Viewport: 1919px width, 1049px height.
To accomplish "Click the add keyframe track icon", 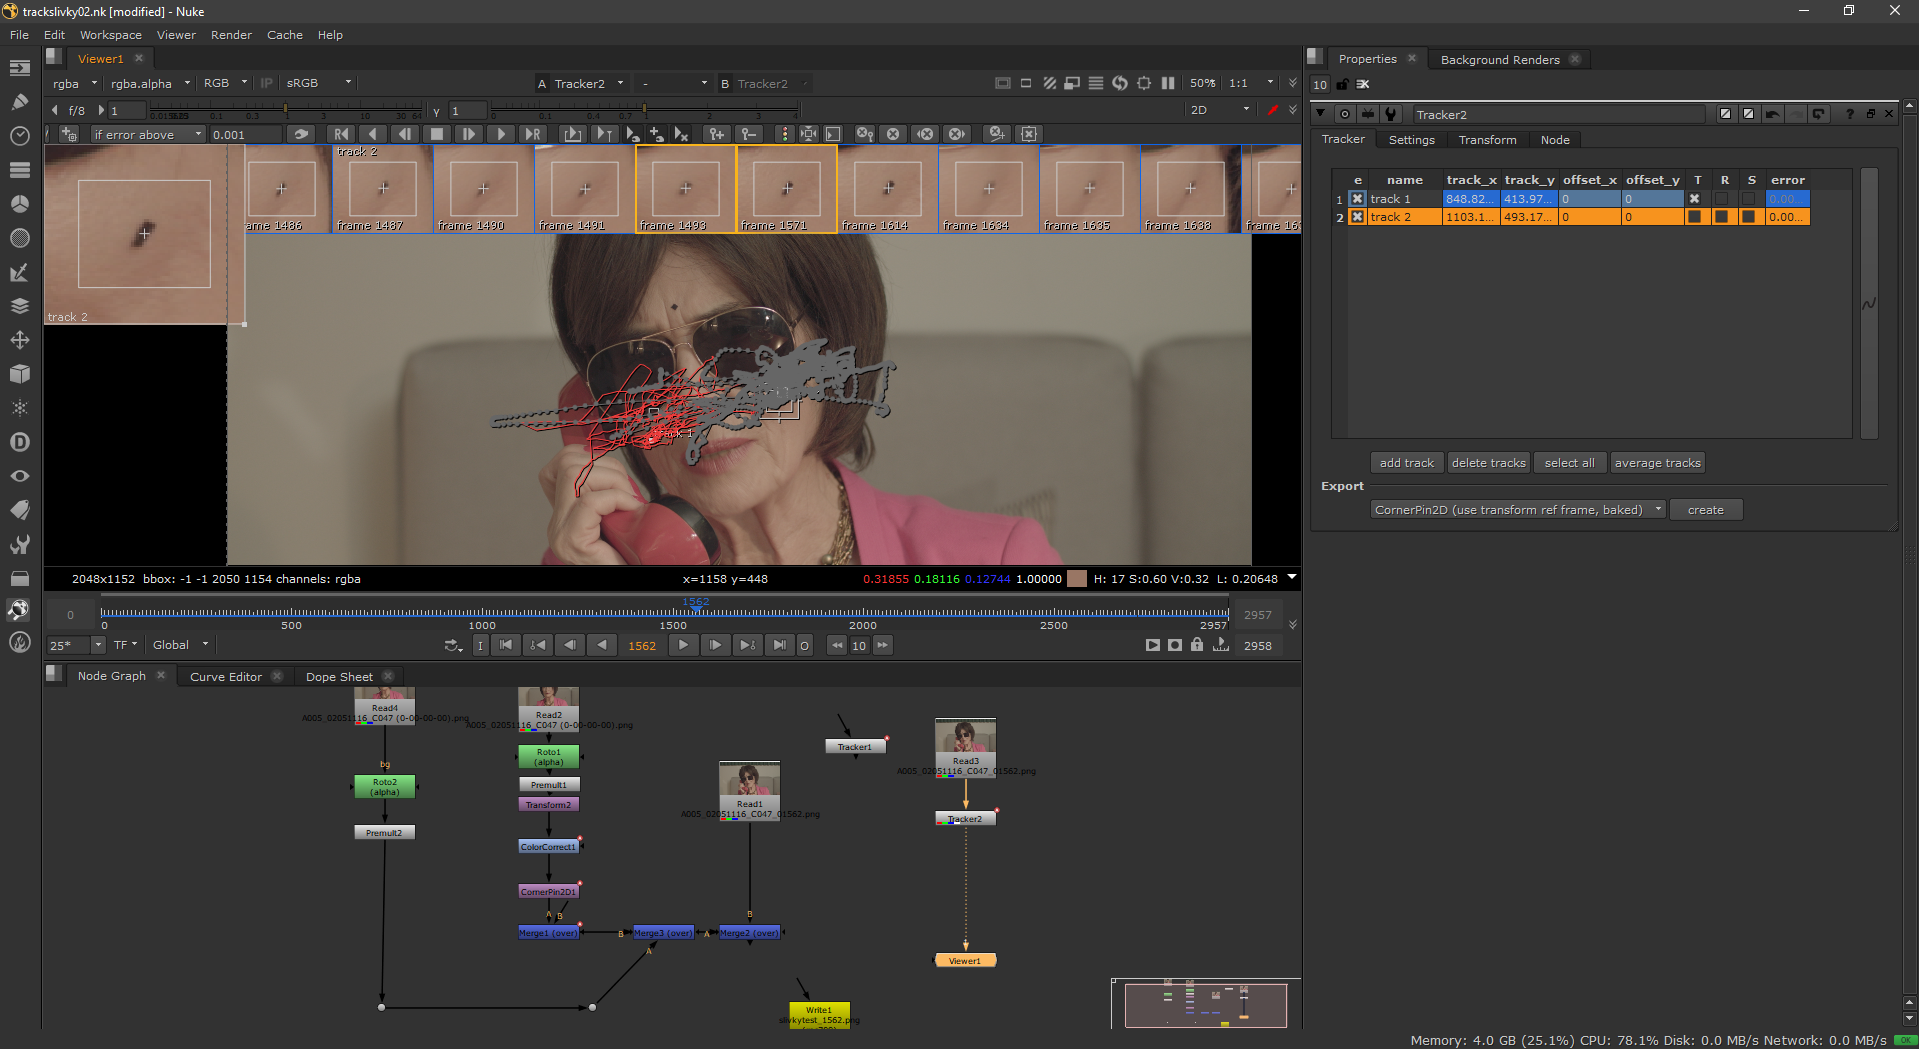I will (717, 134).
